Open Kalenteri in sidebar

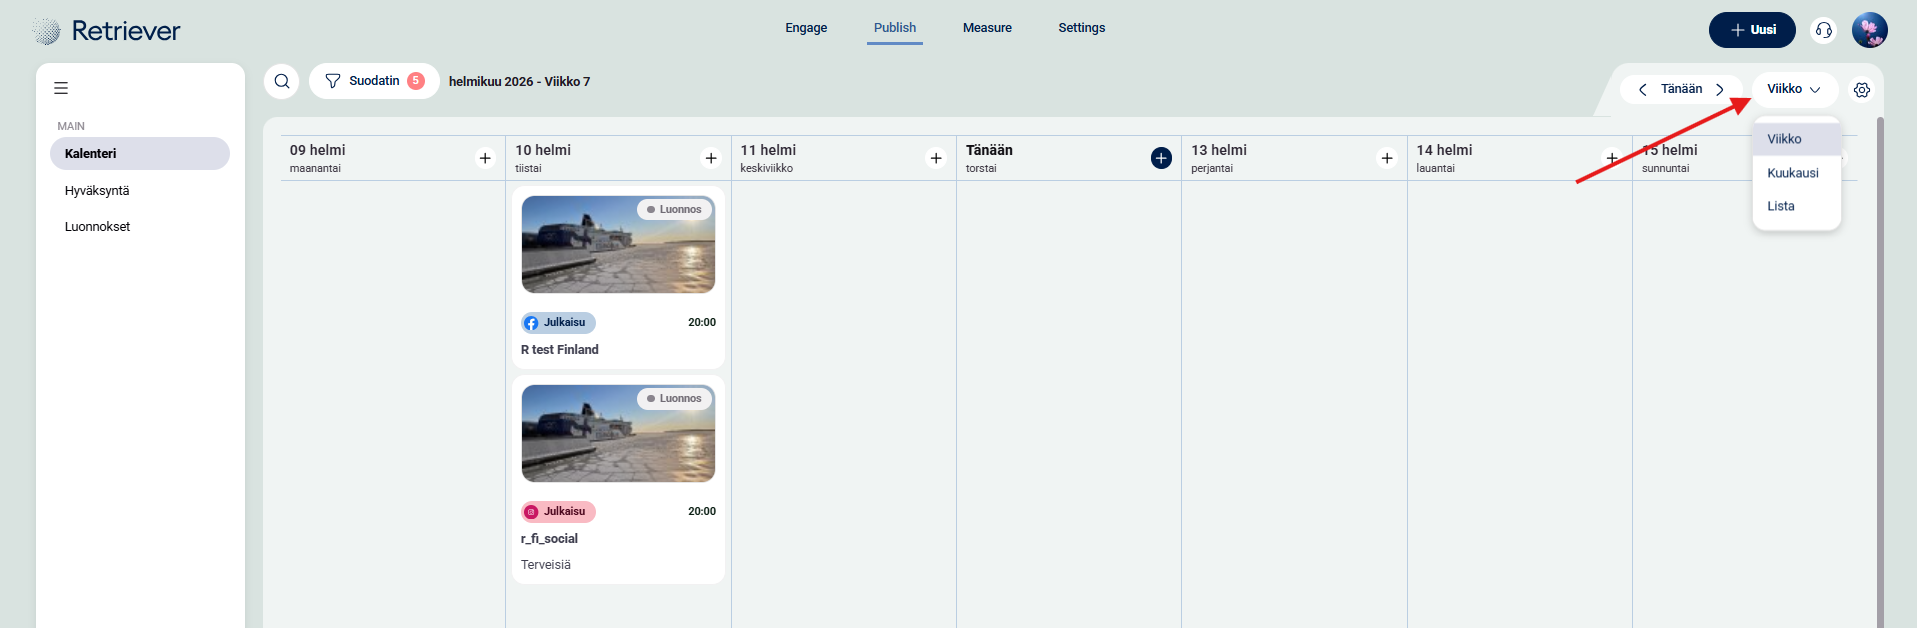[140, 153]
